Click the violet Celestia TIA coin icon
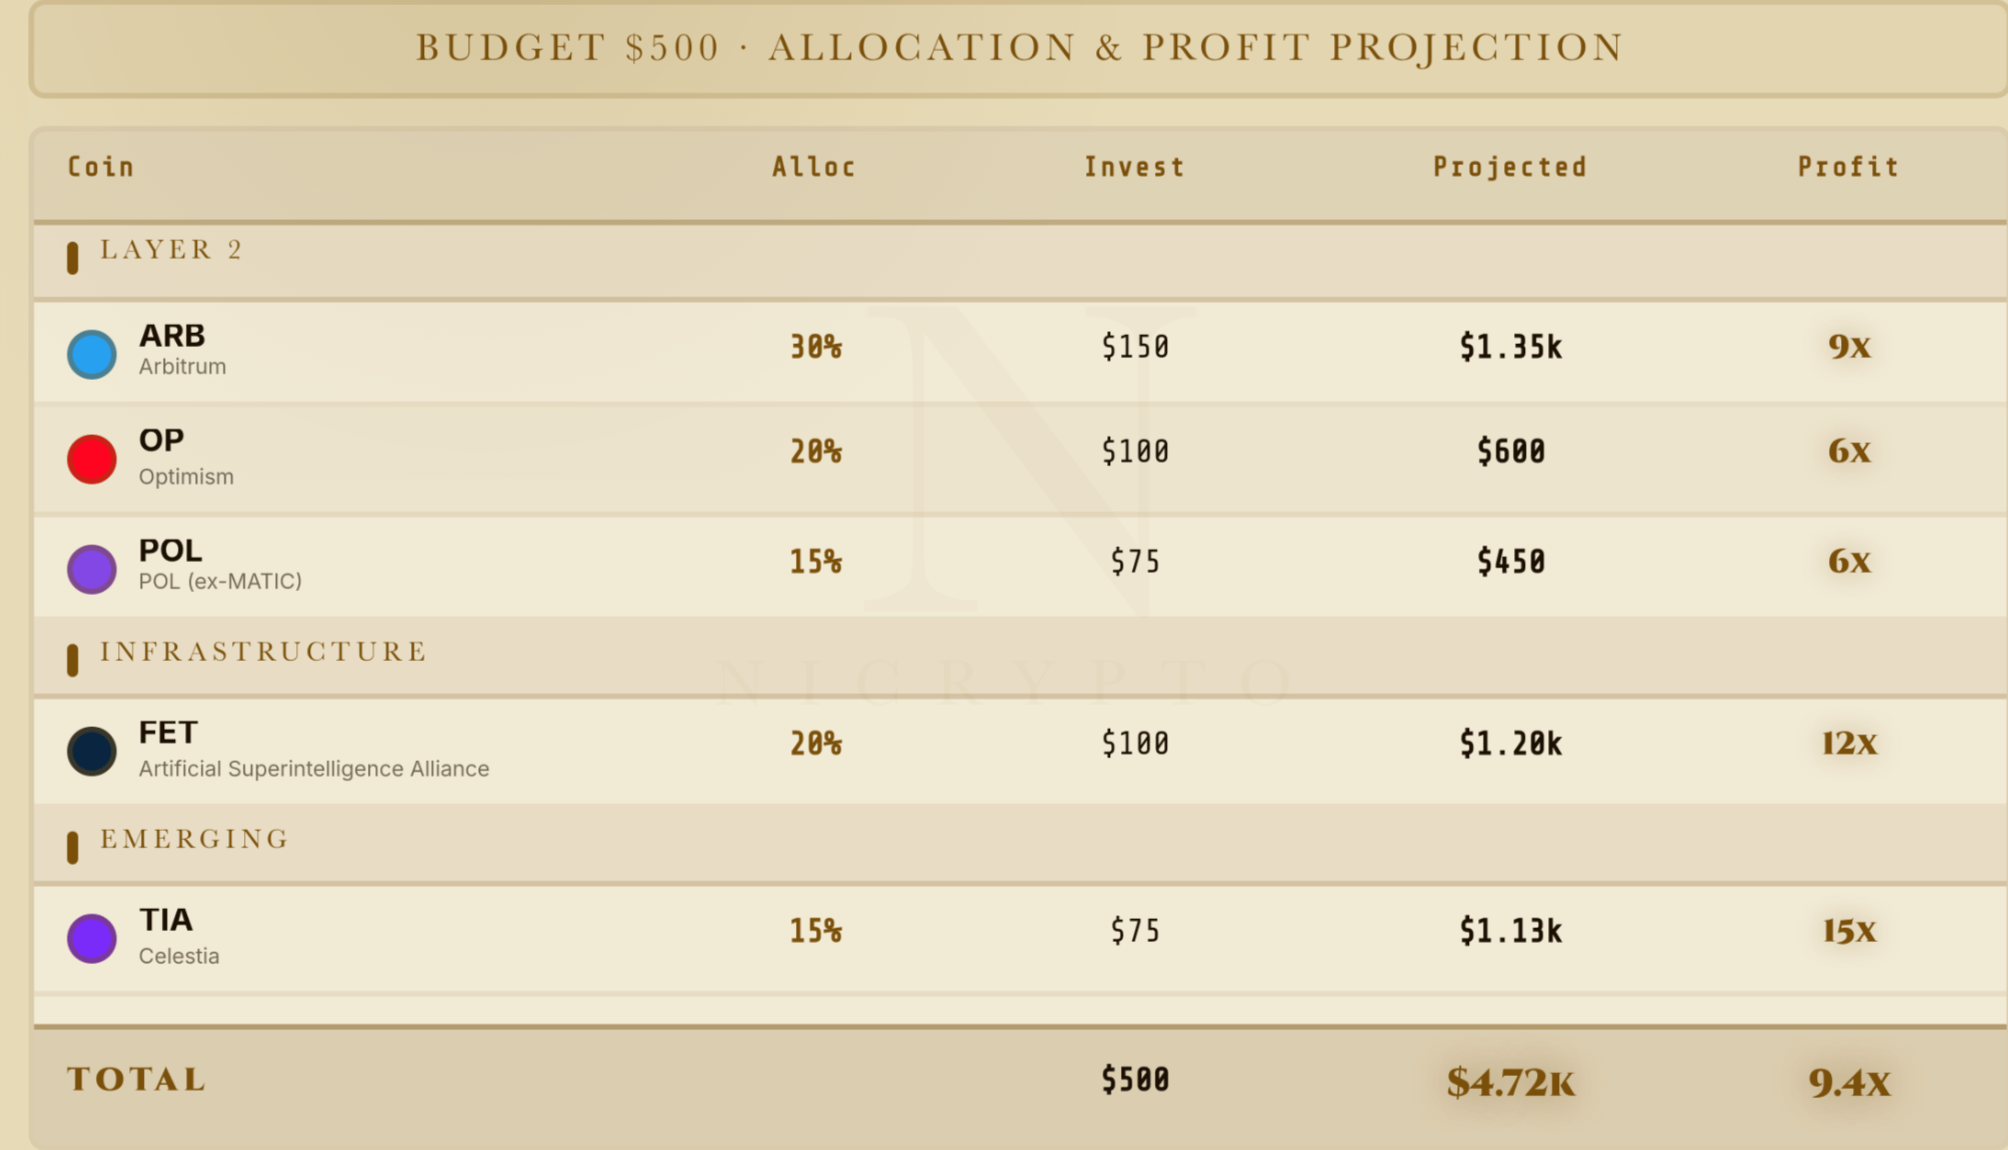The width and height of the screenshot is (2008, 1150). tap(91, 938)
